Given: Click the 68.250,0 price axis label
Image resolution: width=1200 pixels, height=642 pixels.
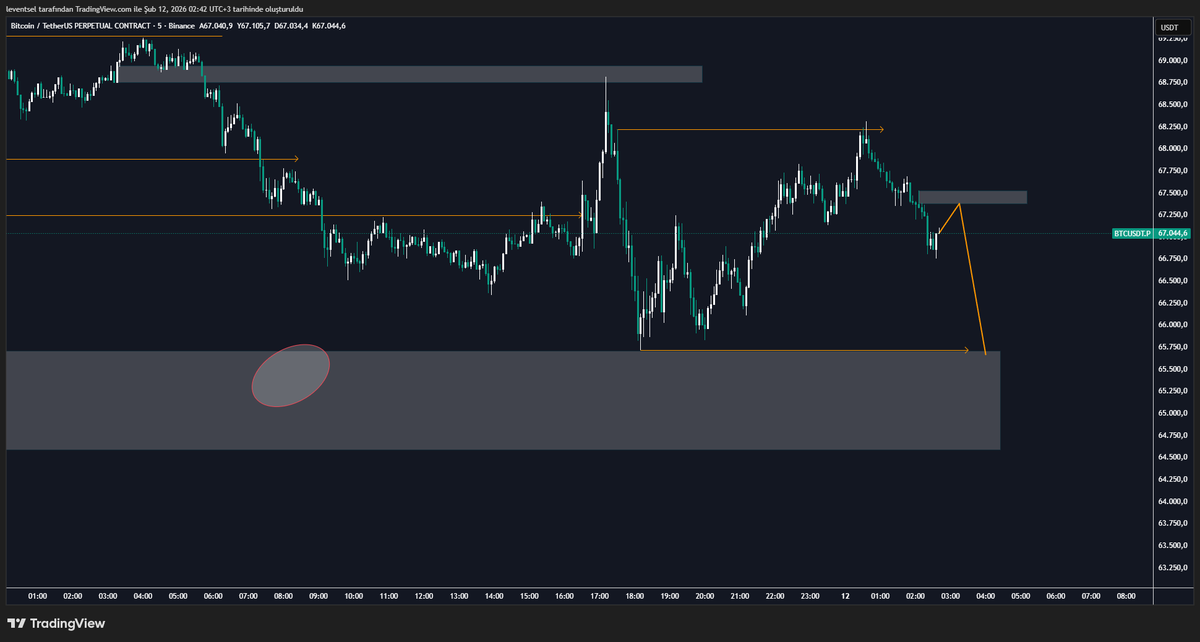Looking at the screenshot, I should click(1172, 127).
